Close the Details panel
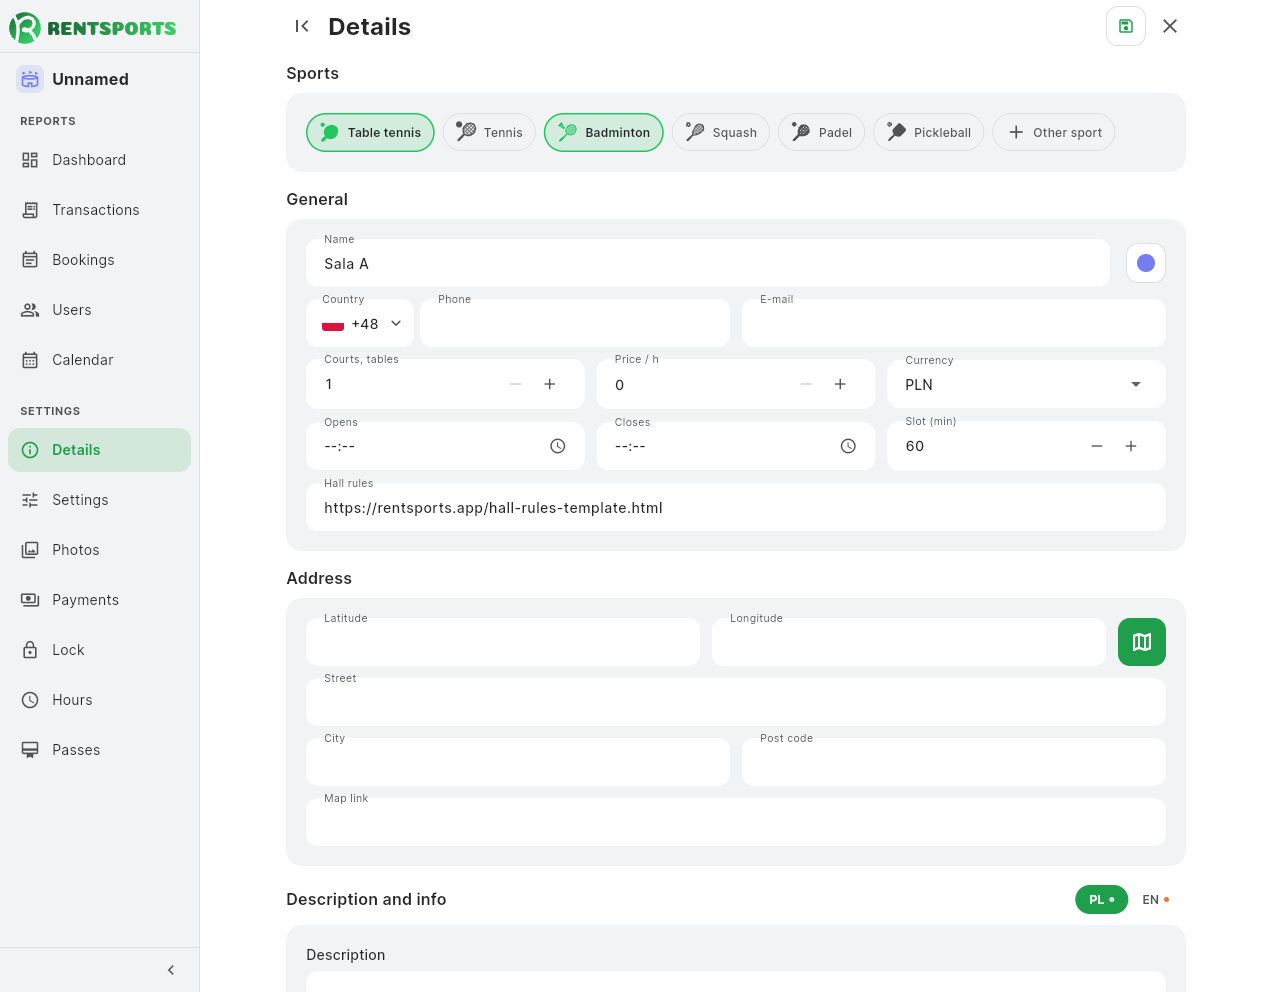 pos(1170,26)
